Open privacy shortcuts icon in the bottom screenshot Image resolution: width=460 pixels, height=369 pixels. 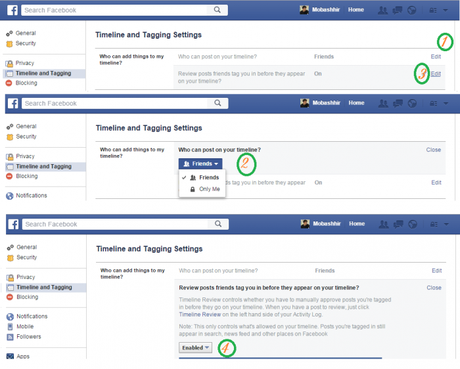(x=434, y=224)
